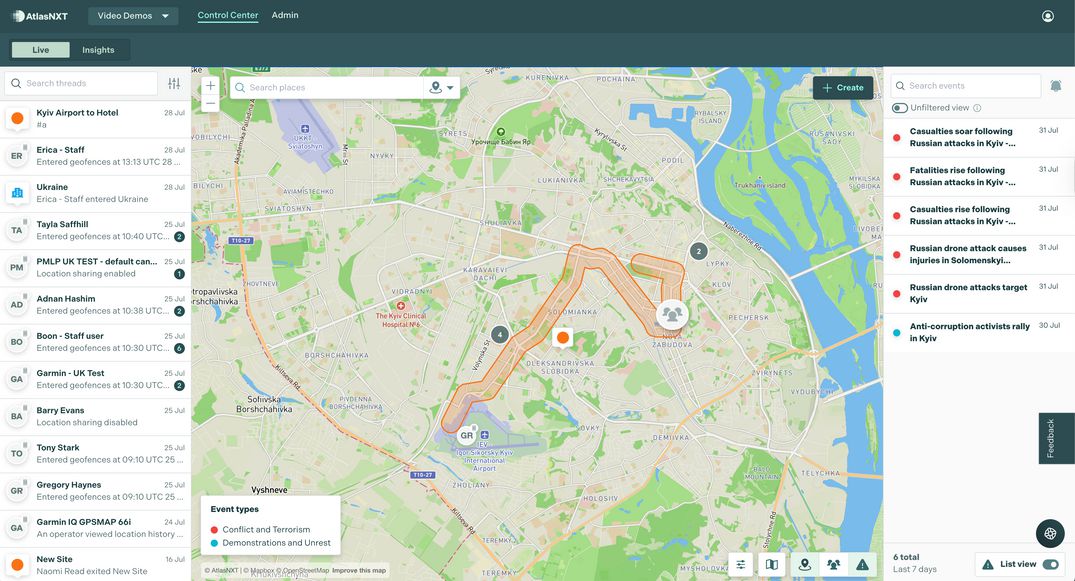1075x581 pixels.
Task: Switch to the Insights tab
Action: [98, 50]
